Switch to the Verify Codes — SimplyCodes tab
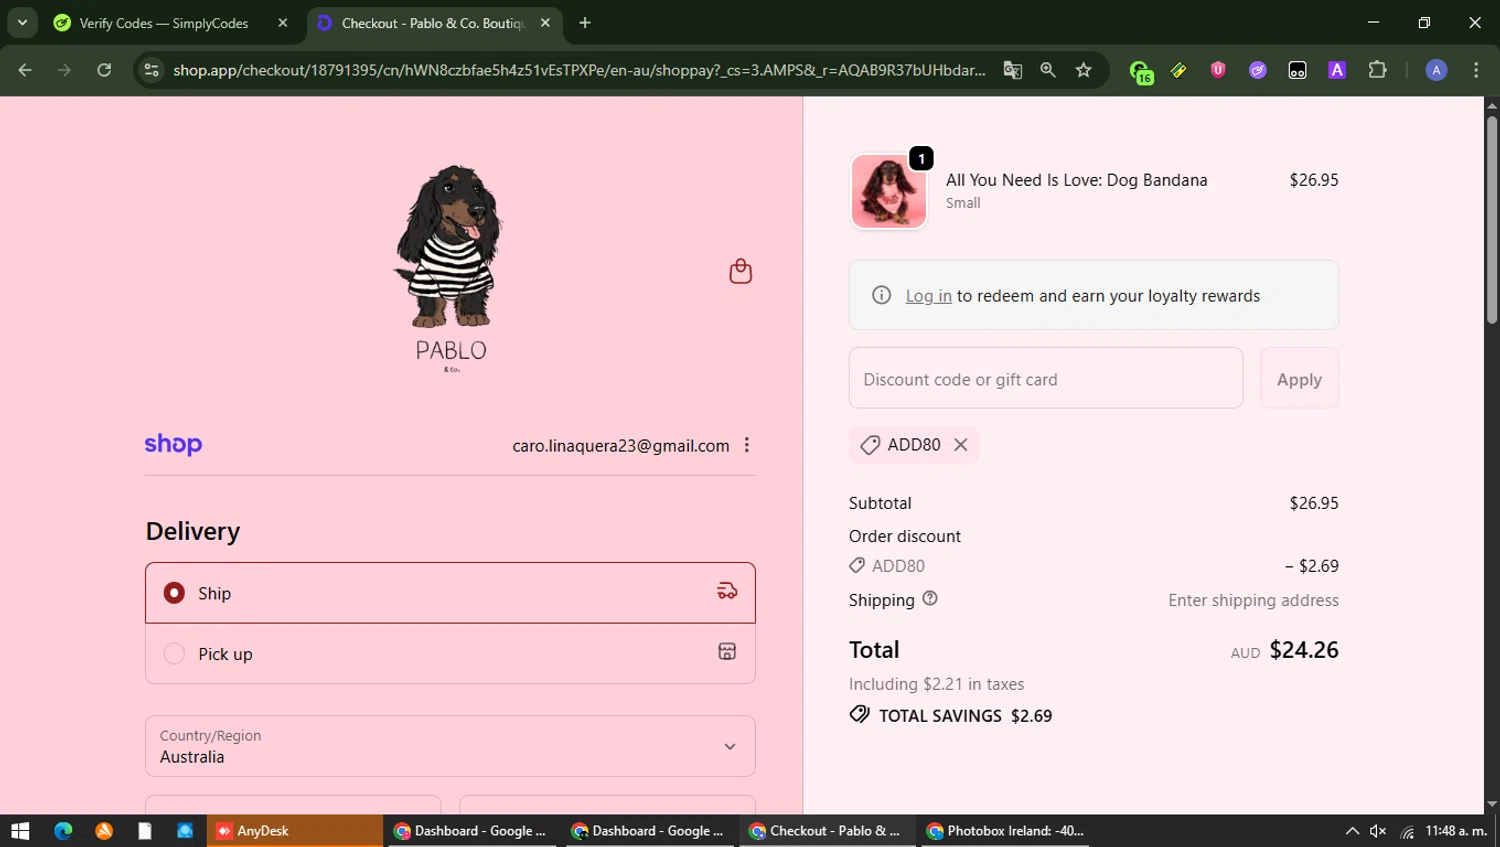Viewport: 1500px width, 847px height. 165,23
